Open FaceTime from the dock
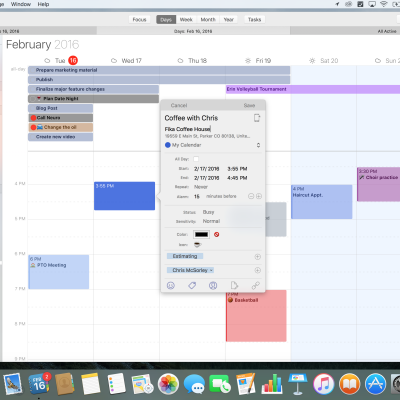 [x=220, y=384]
